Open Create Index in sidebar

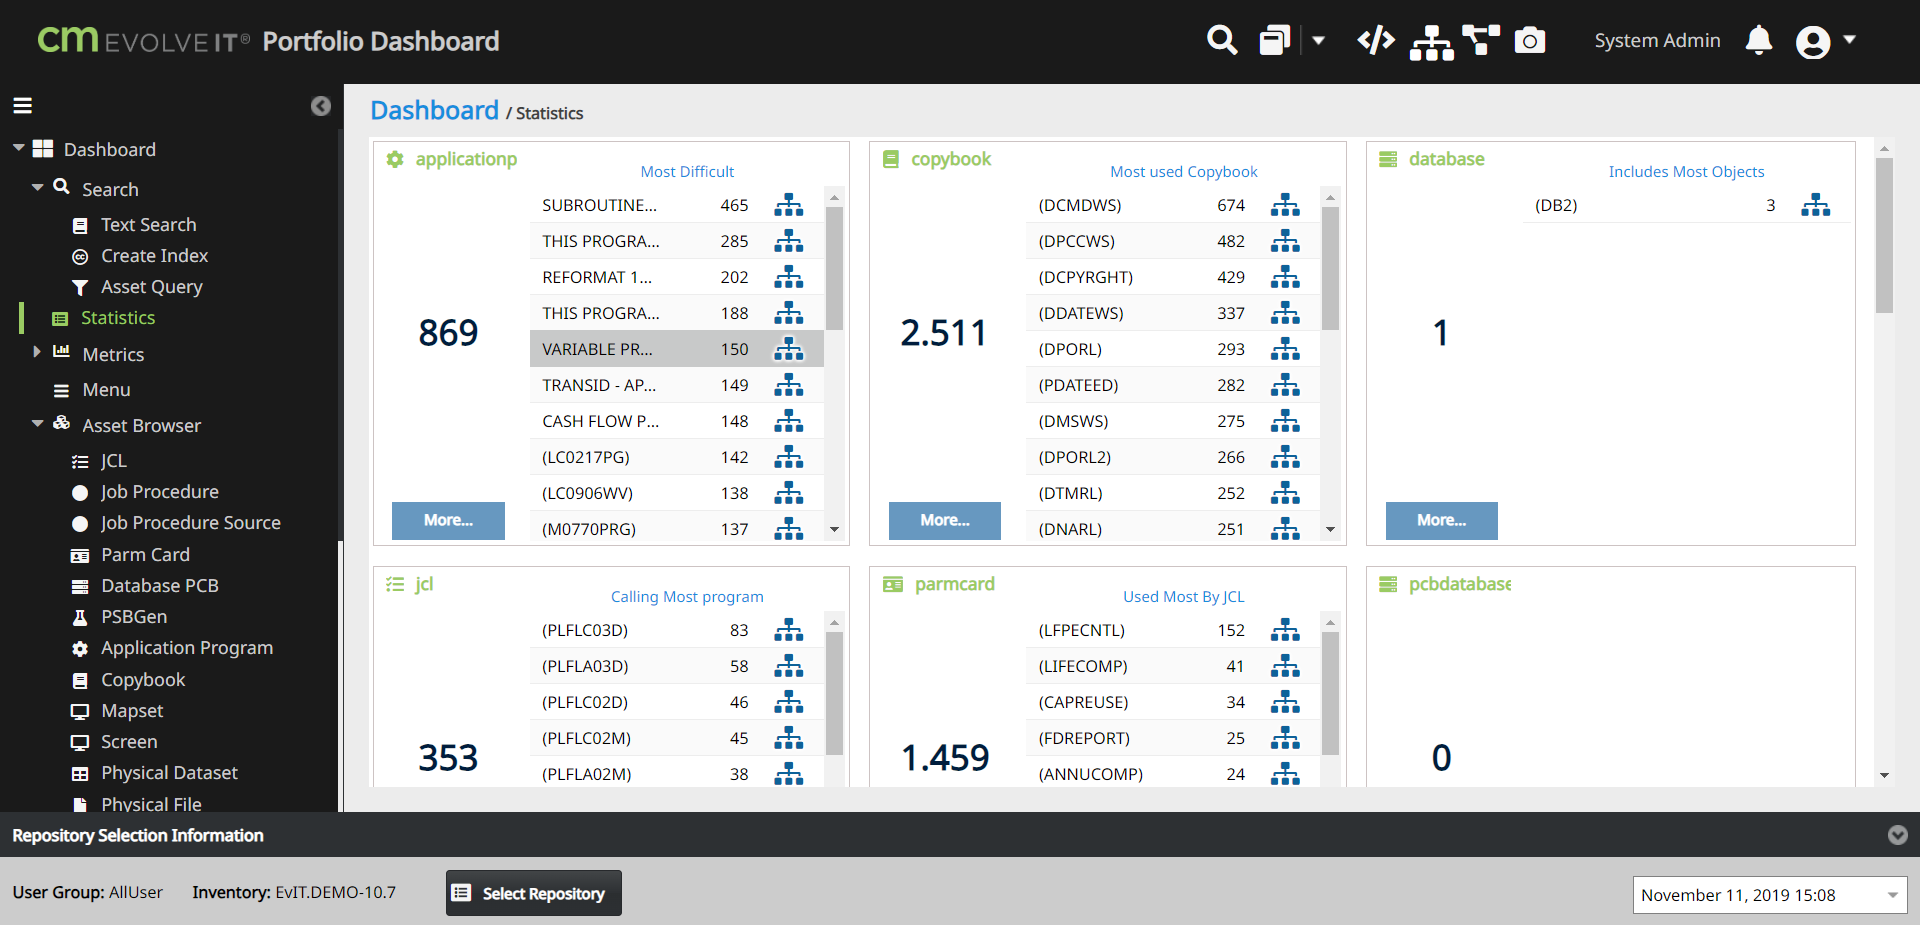(154, 256)
